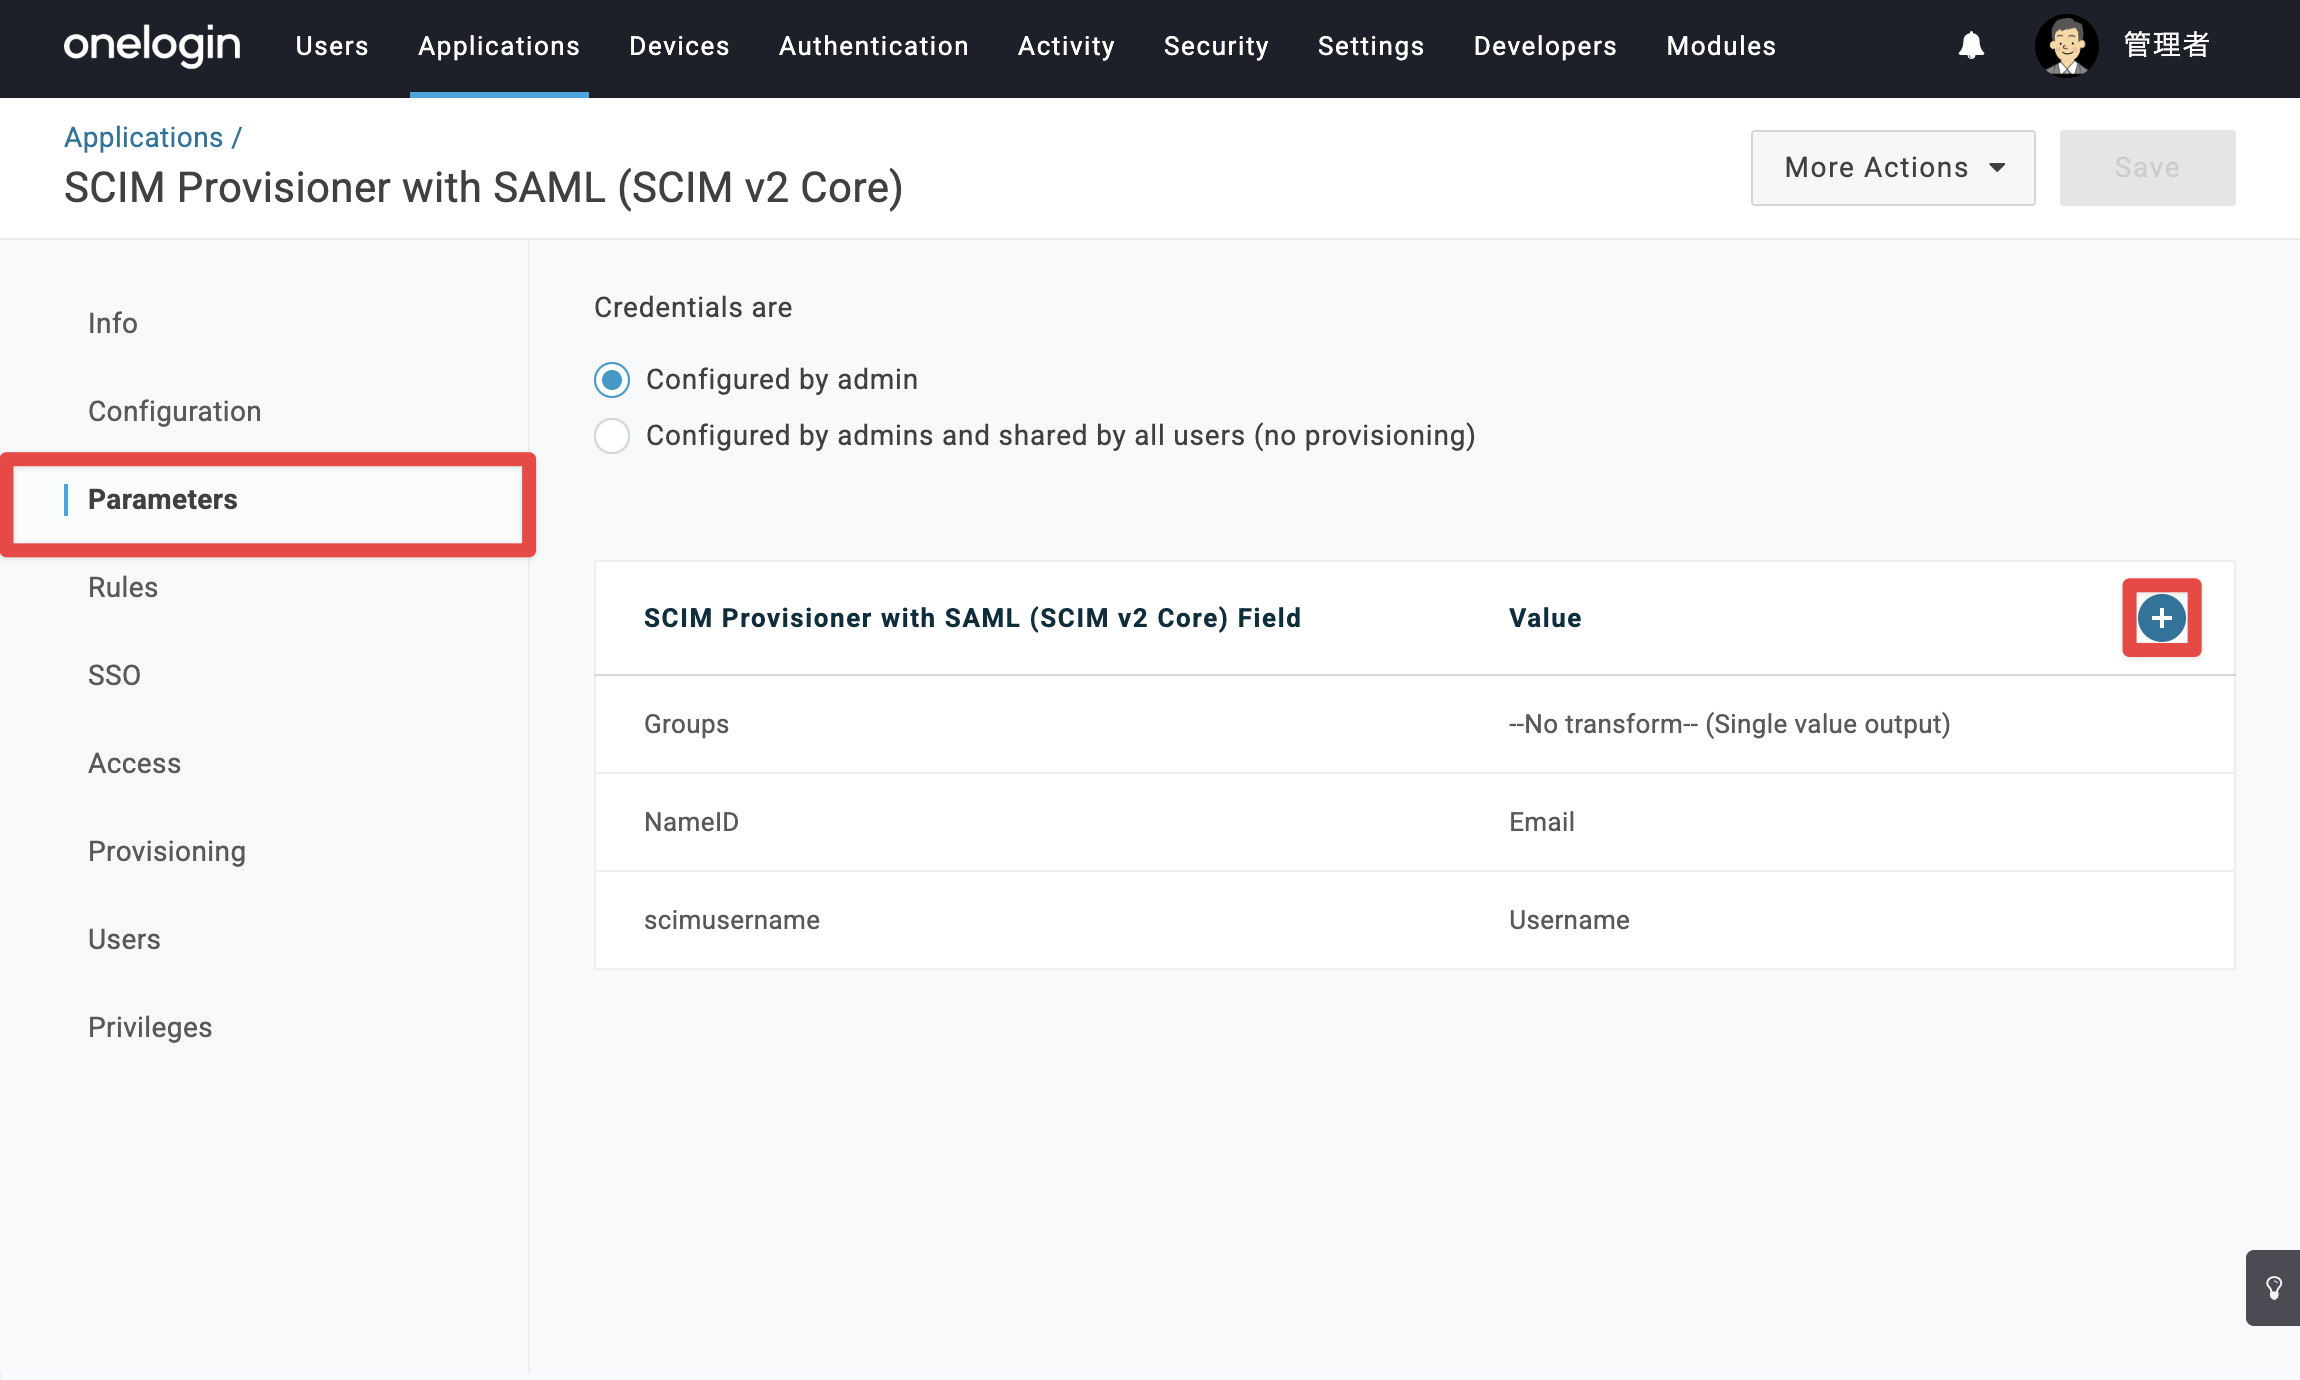
Task: Open the scimusername parameter row
Action: [x=1414, y=920]
